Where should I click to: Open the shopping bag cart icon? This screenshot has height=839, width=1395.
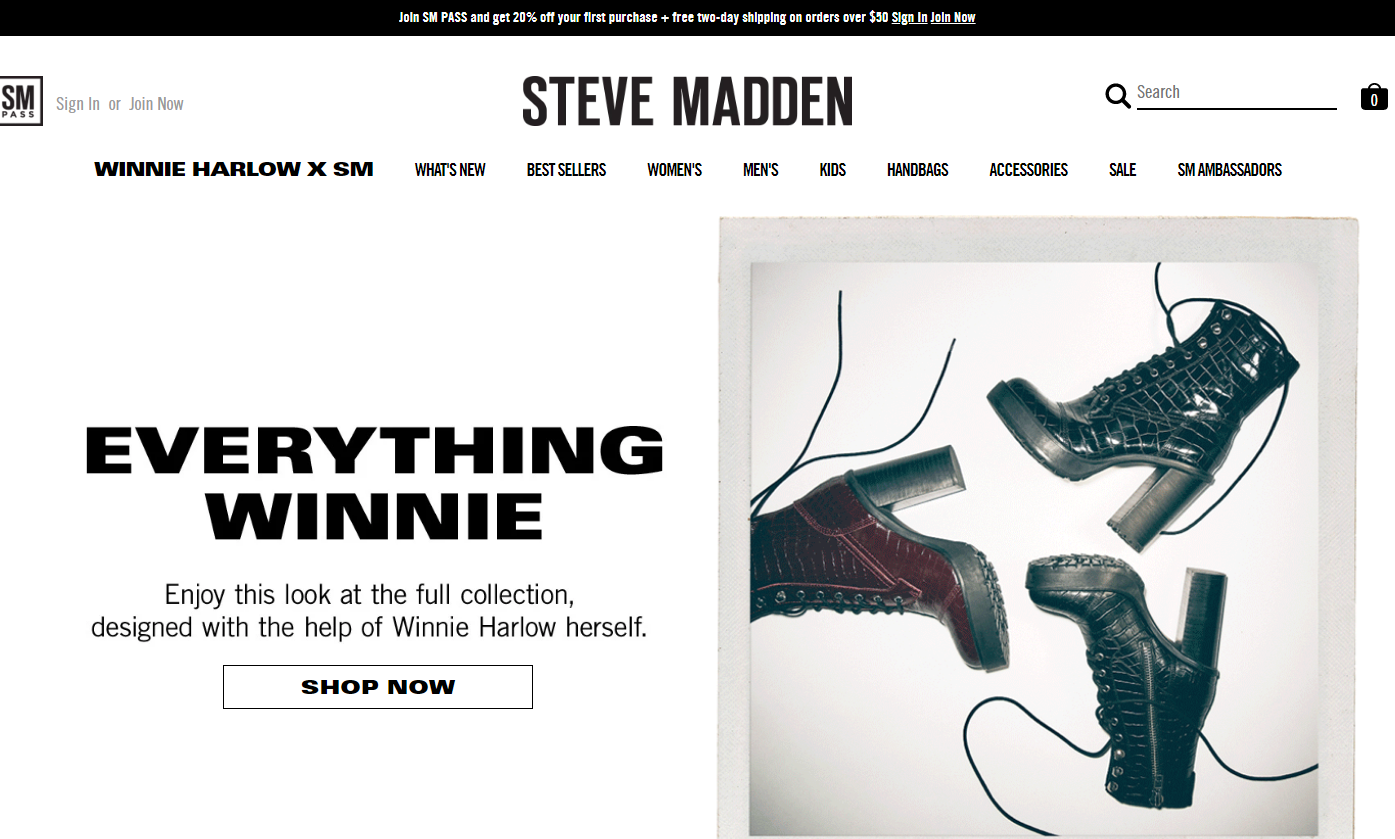tap(1374, 96)
